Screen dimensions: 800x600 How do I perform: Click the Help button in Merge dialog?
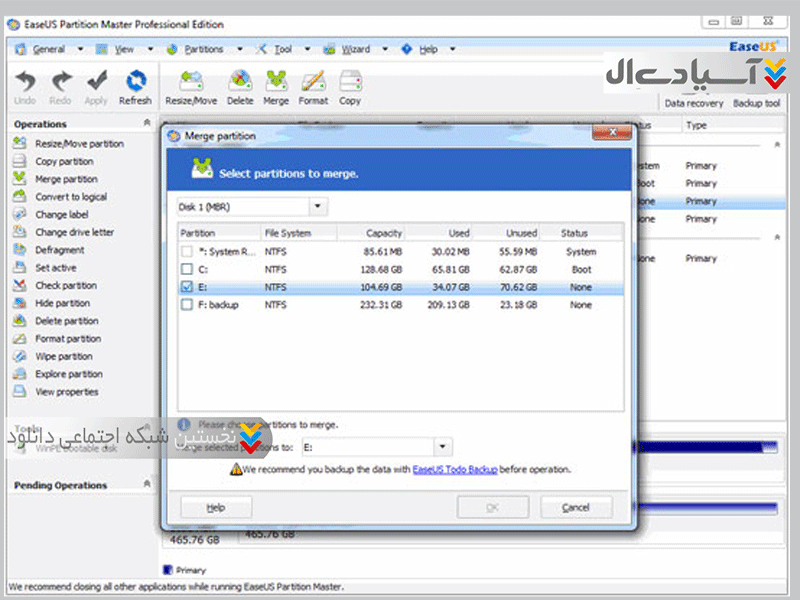(215, 508)
